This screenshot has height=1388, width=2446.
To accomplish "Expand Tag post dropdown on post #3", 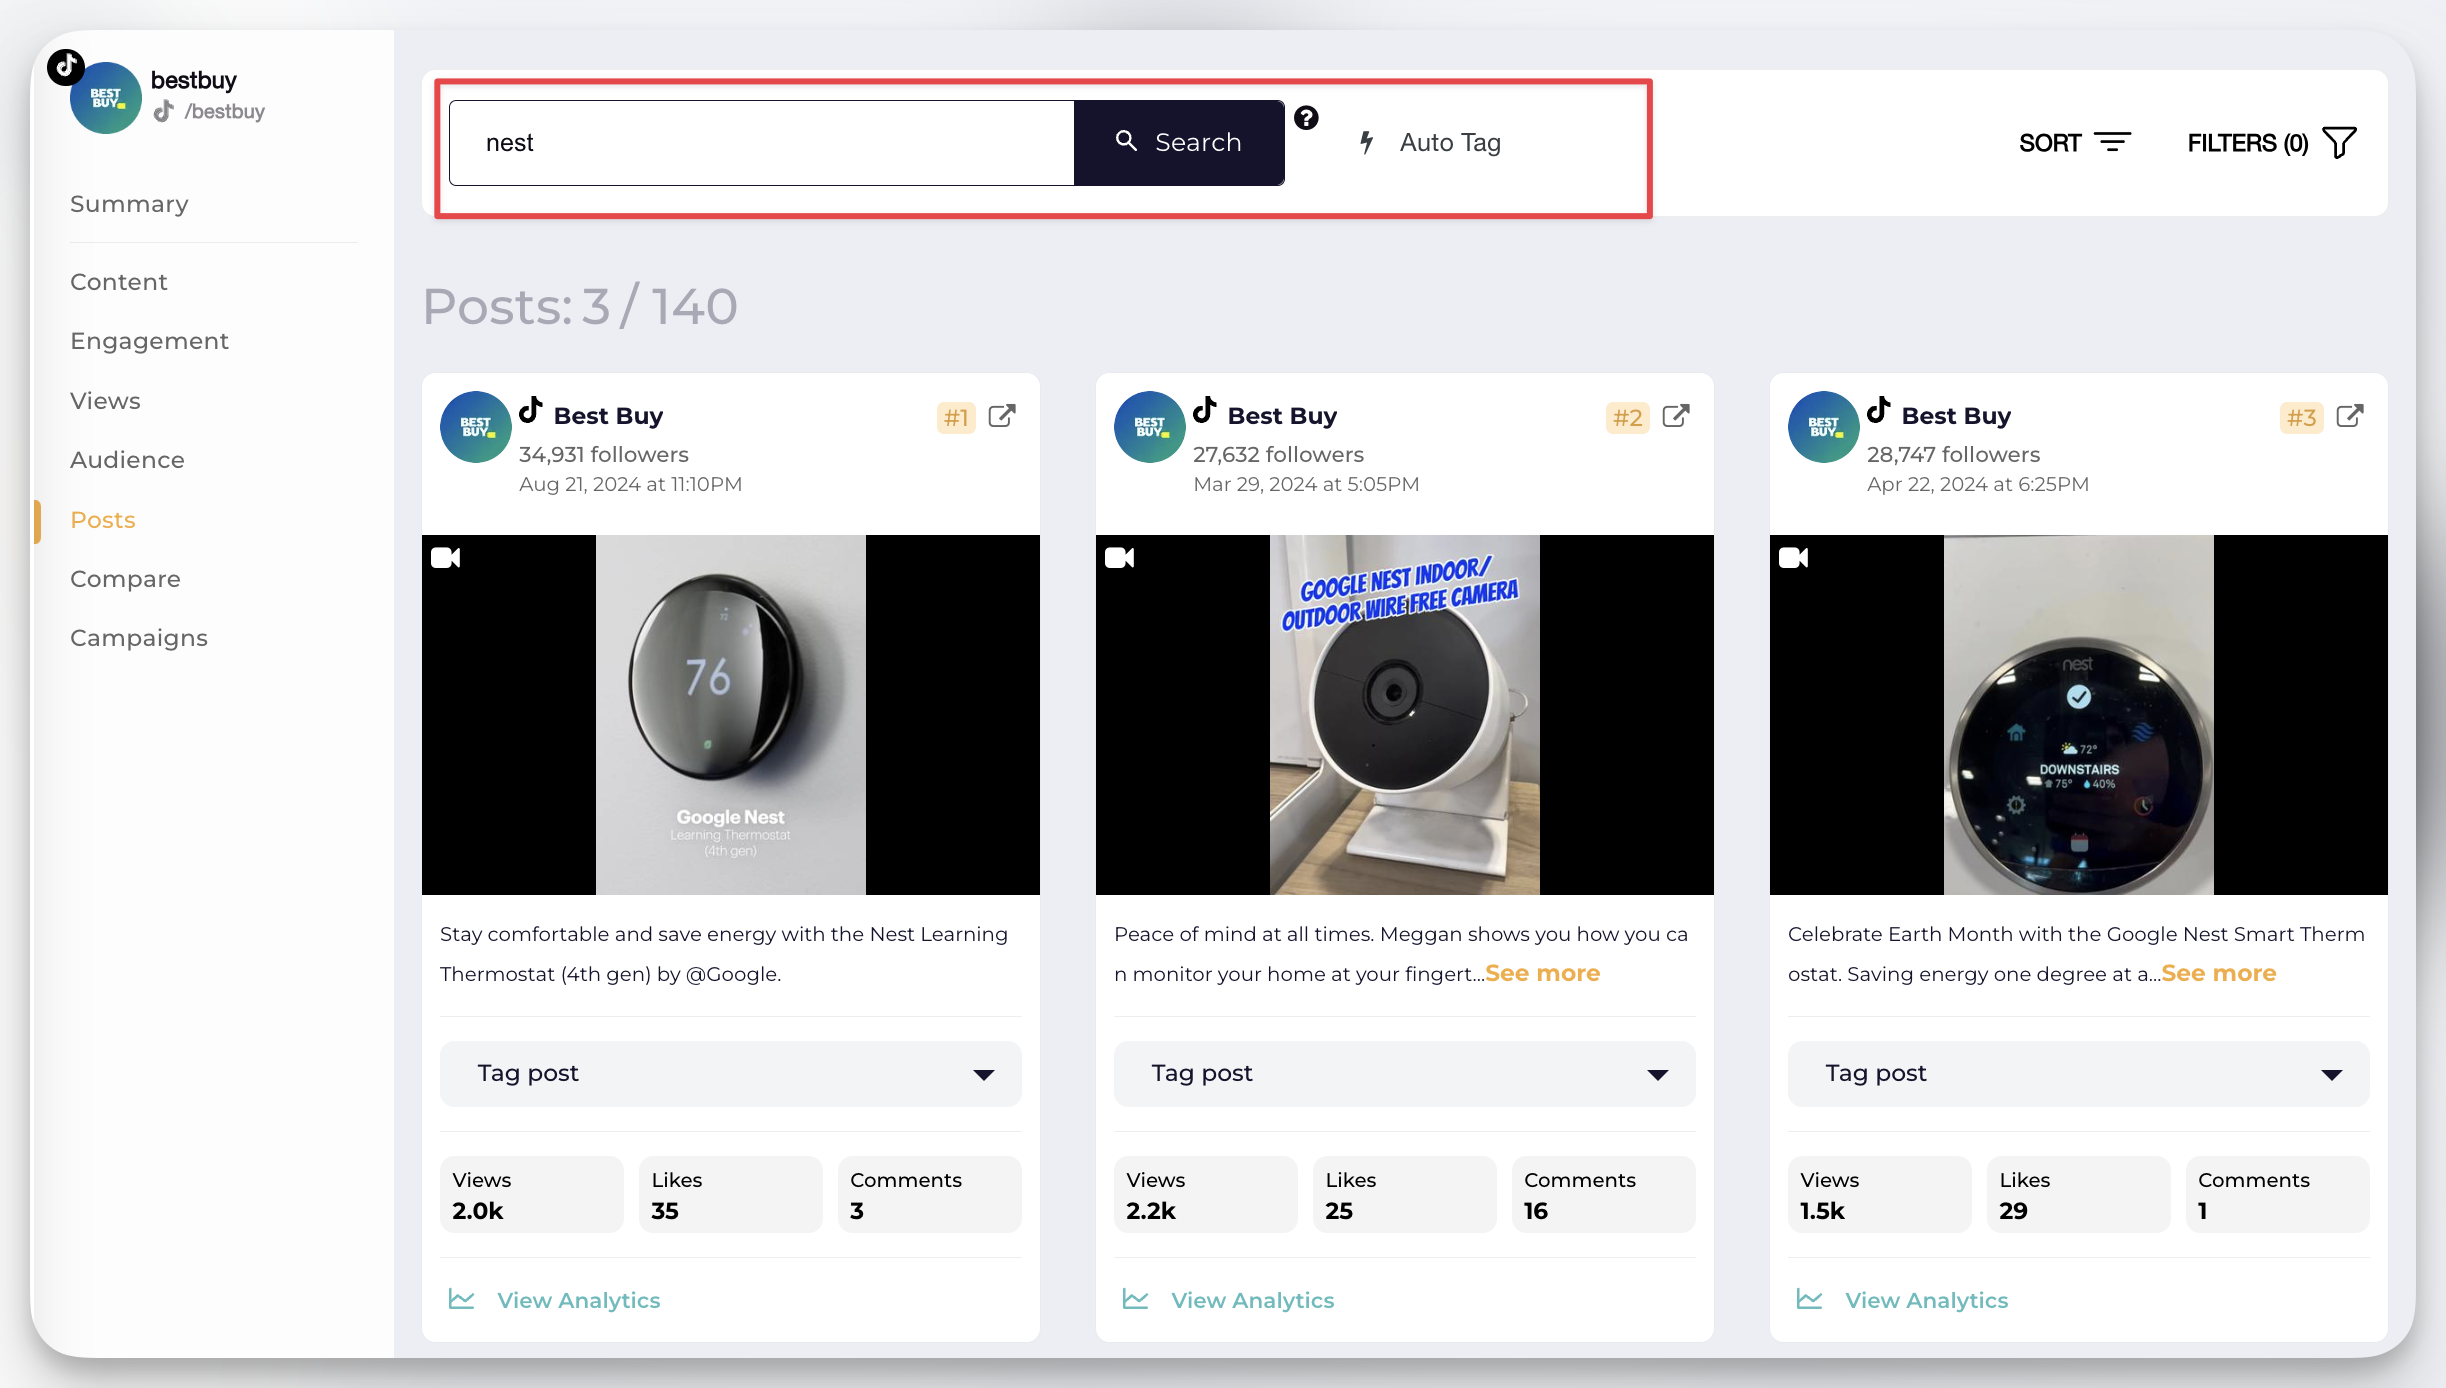I will [x=2079, y=1074].
